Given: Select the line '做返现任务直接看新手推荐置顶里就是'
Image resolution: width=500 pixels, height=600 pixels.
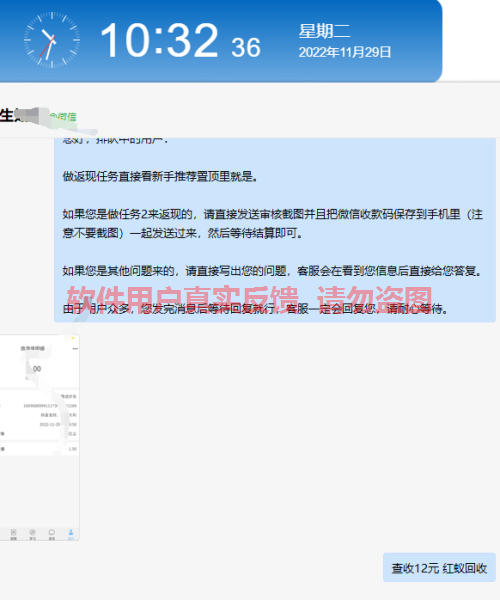Looking at the screenshot, I should 160,176.
